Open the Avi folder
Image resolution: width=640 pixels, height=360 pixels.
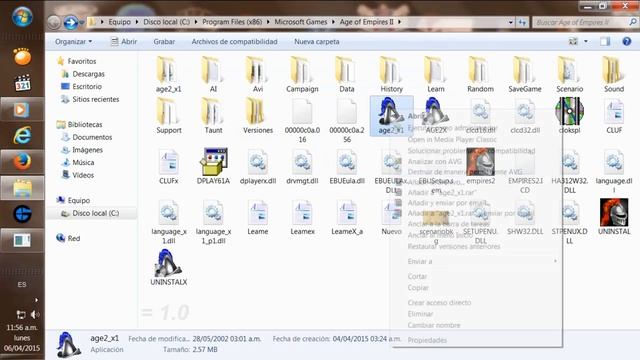258,74
